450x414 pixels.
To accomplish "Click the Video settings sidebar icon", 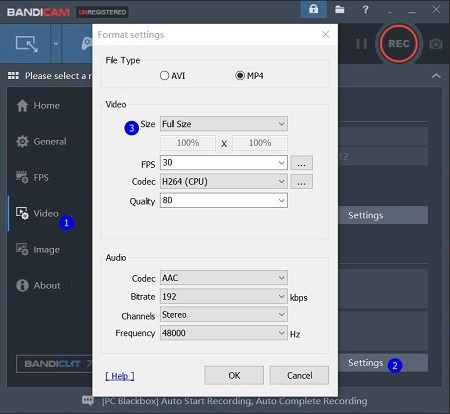I will pos(22,213).
